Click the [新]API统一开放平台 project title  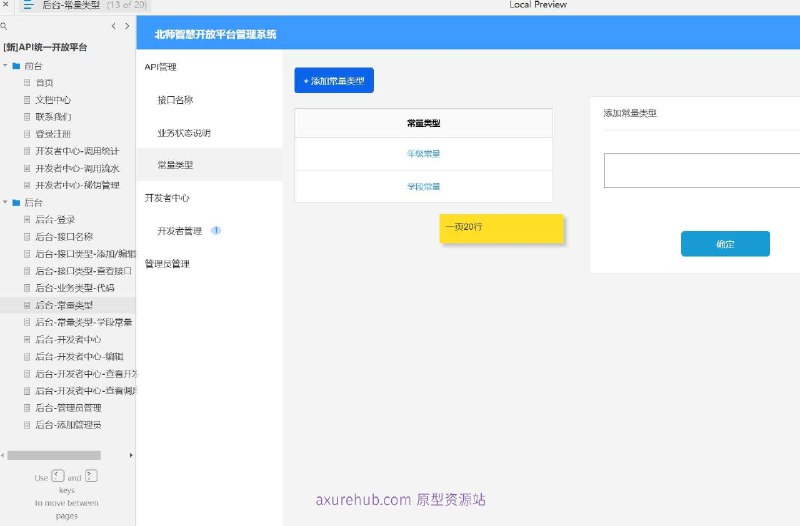click(x=45, y=47)
